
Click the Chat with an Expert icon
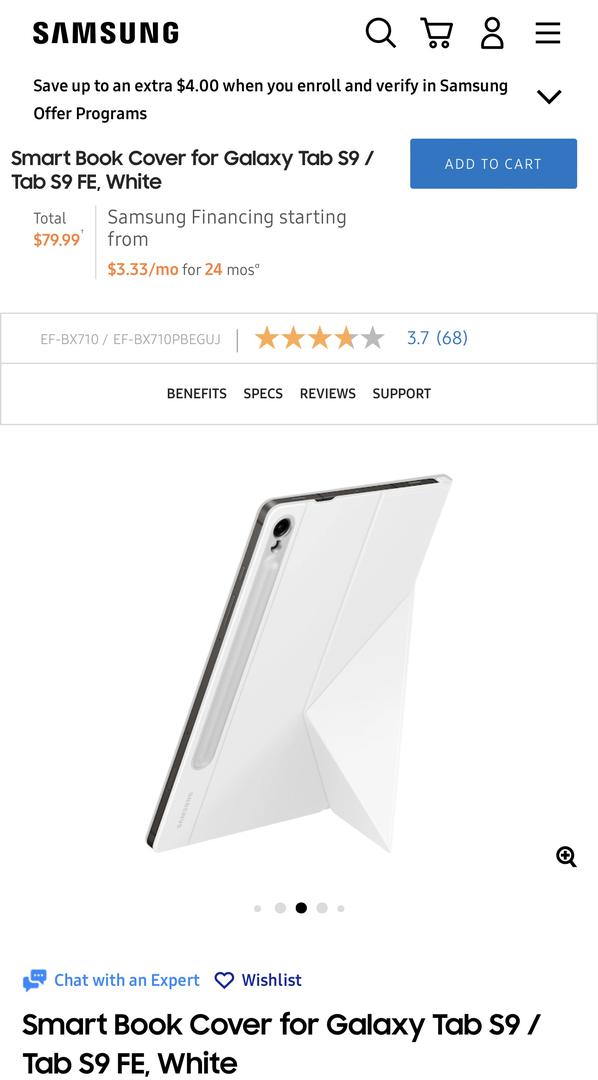coord(34,980)
